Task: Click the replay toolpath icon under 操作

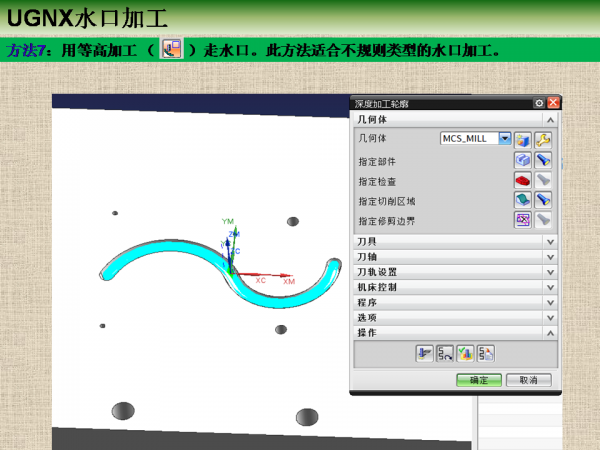Action: coord(445,354)
